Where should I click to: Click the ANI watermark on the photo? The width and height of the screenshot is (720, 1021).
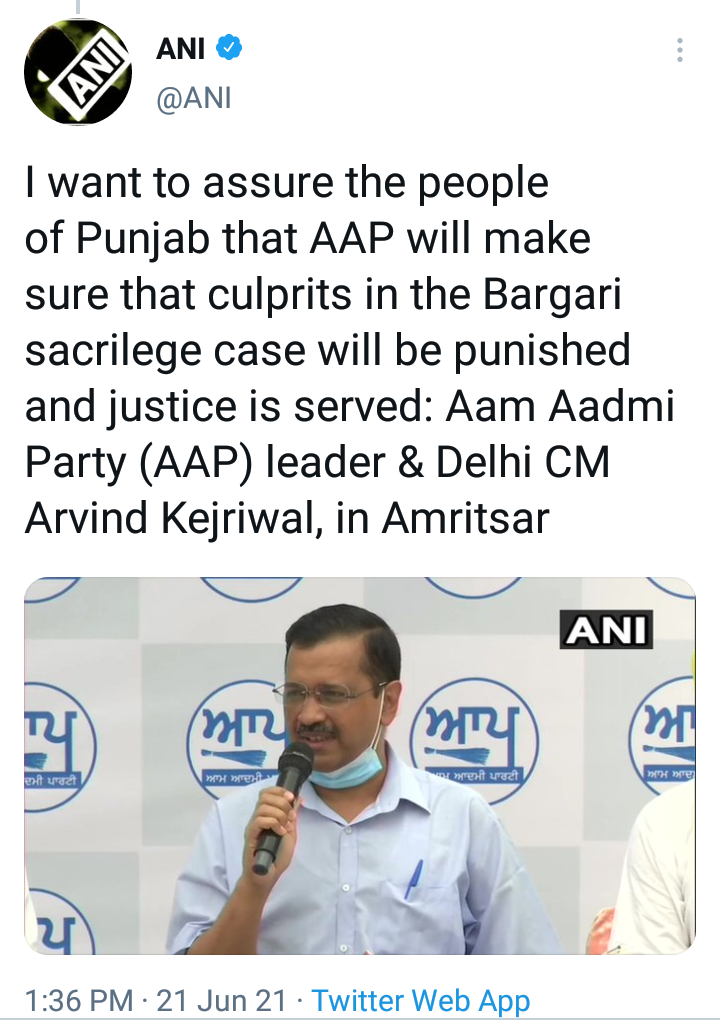pos(606,630)
